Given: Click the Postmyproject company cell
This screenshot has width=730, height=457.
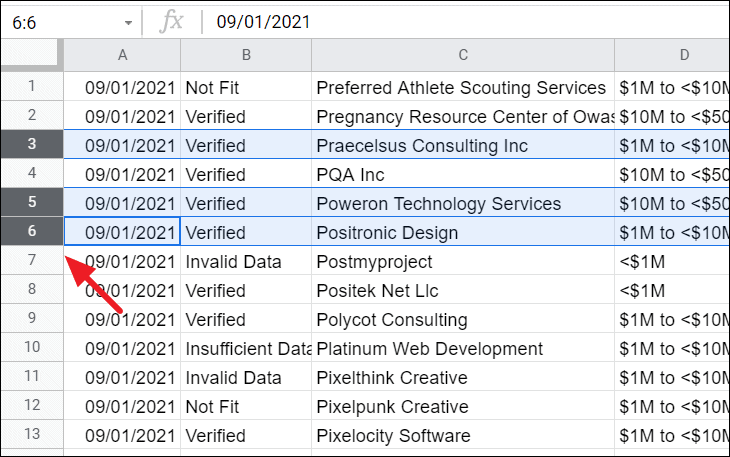Looking at the screenshot, I should click(374, 262).
